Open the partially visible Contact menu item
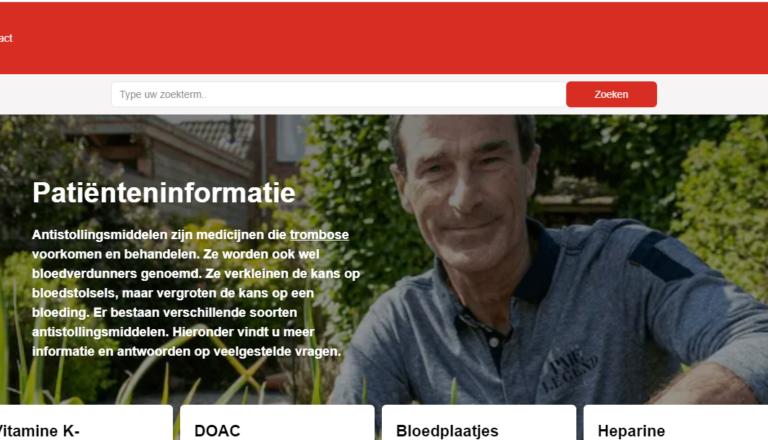This screenshot has width=768, height=440. tap(5, 38)
